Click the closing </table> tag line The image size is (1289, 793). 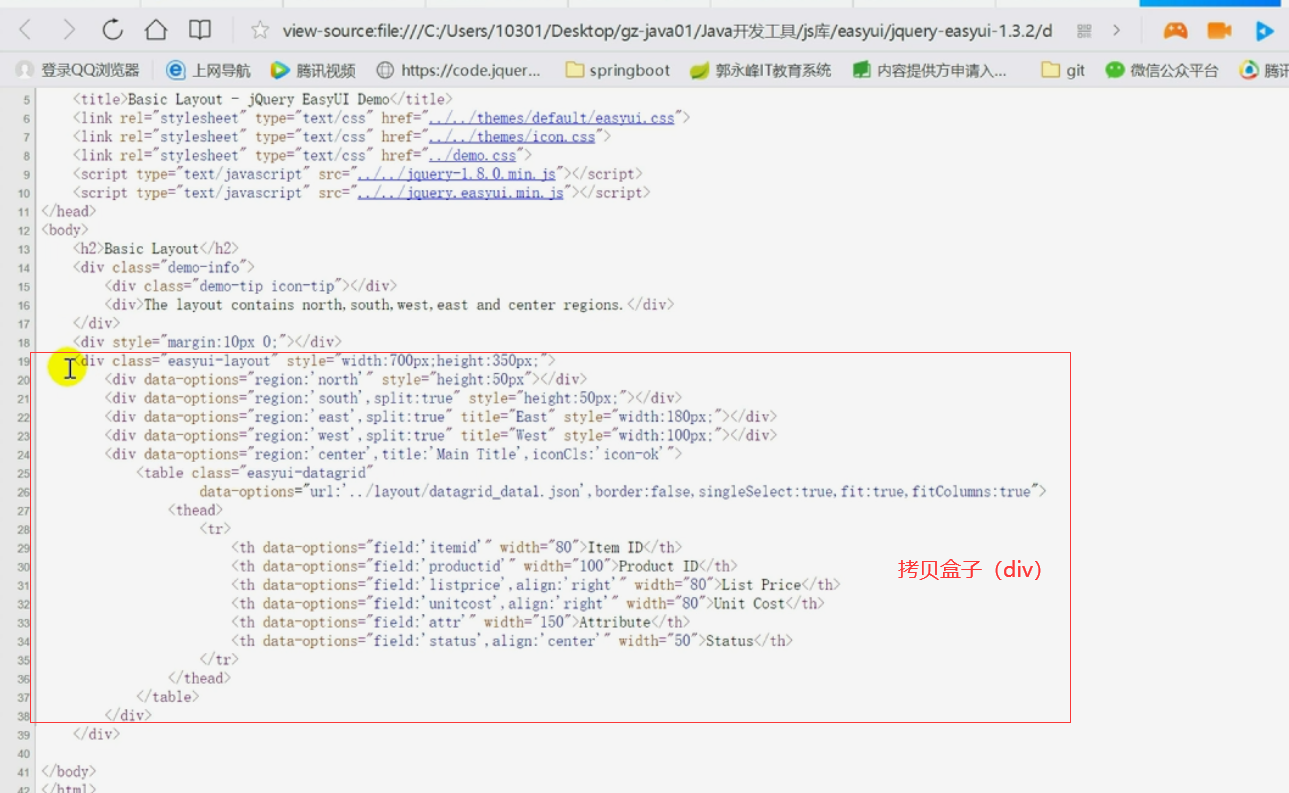[167, 697]
